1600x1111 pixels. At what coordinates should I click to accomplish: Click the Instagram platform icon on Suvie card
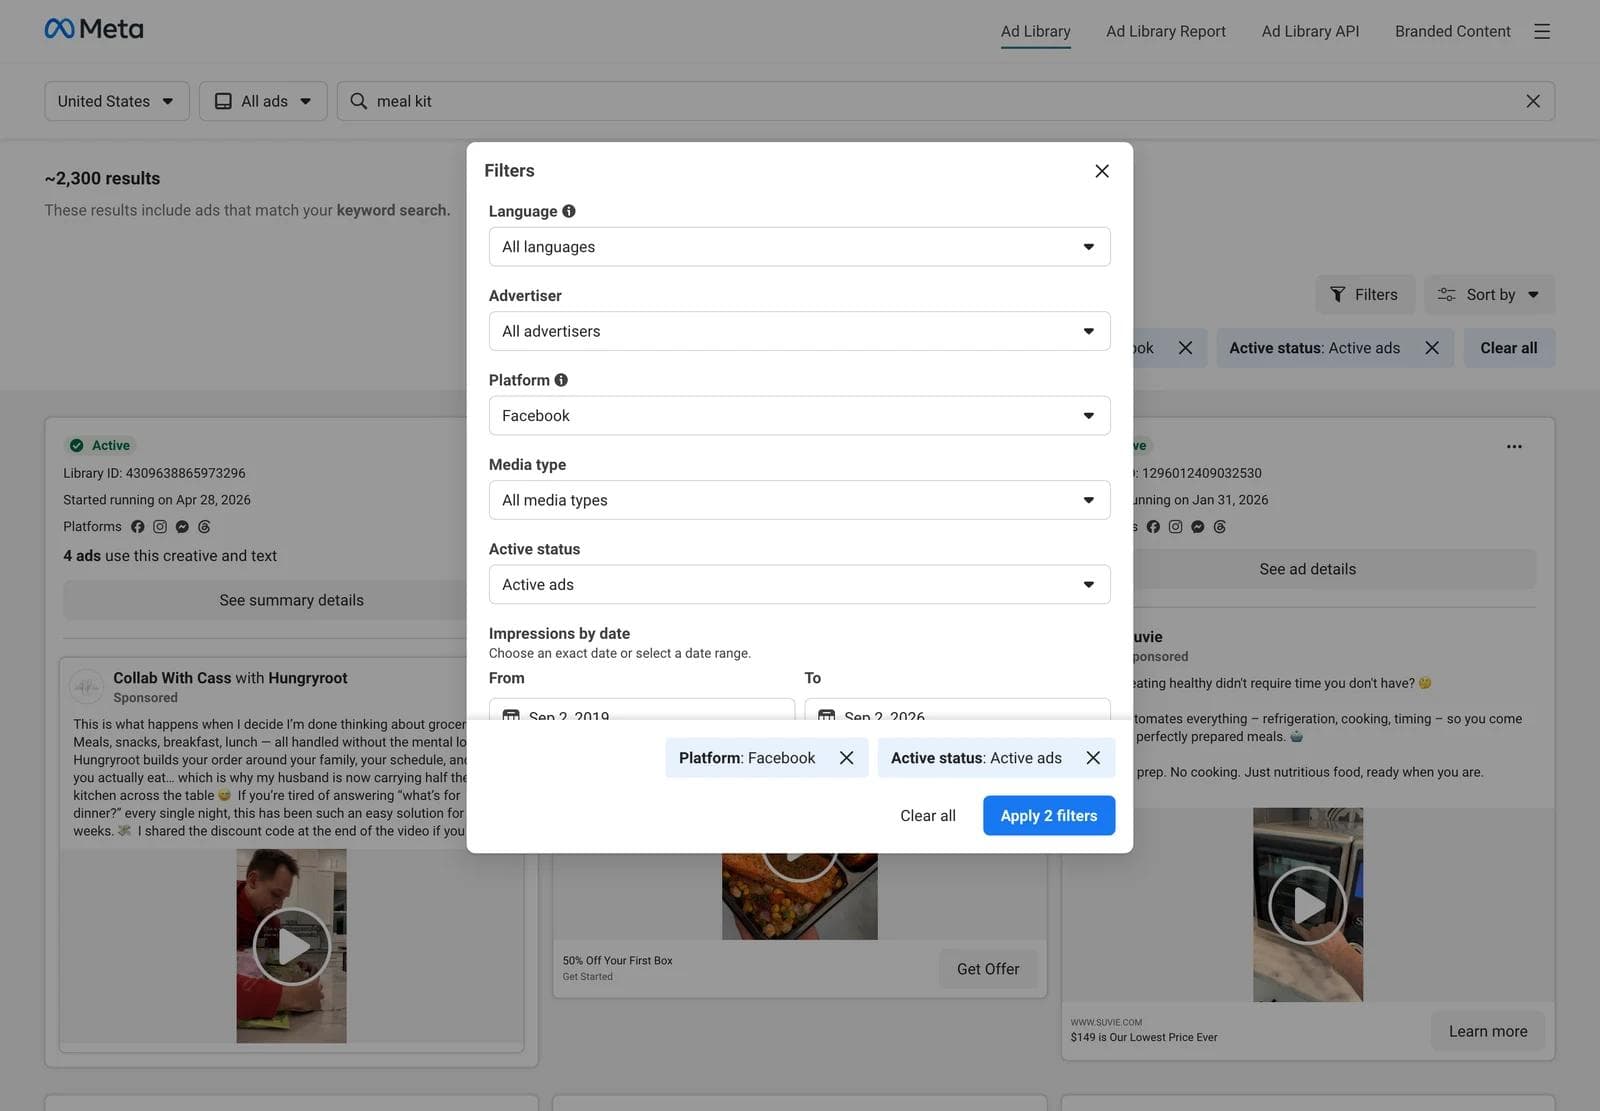pos(1175,527)
